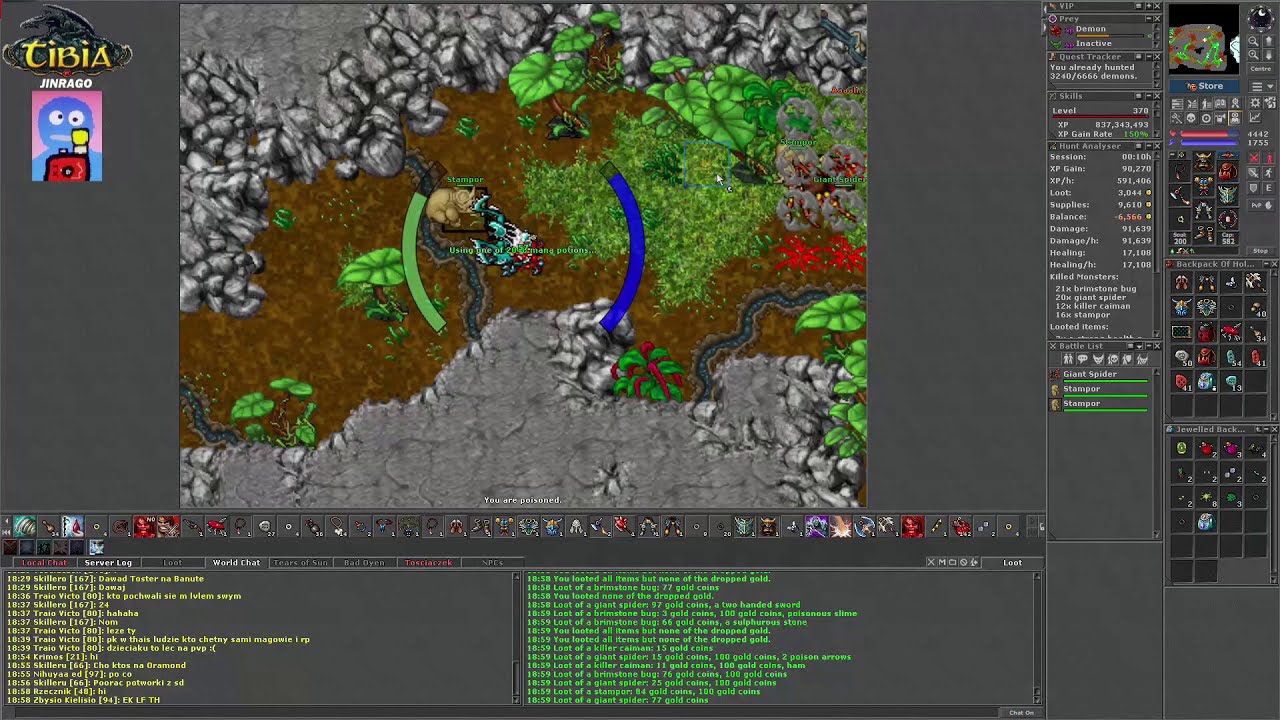Click the boots equipment slot

pyautogui.click(x=1204, y=233)
